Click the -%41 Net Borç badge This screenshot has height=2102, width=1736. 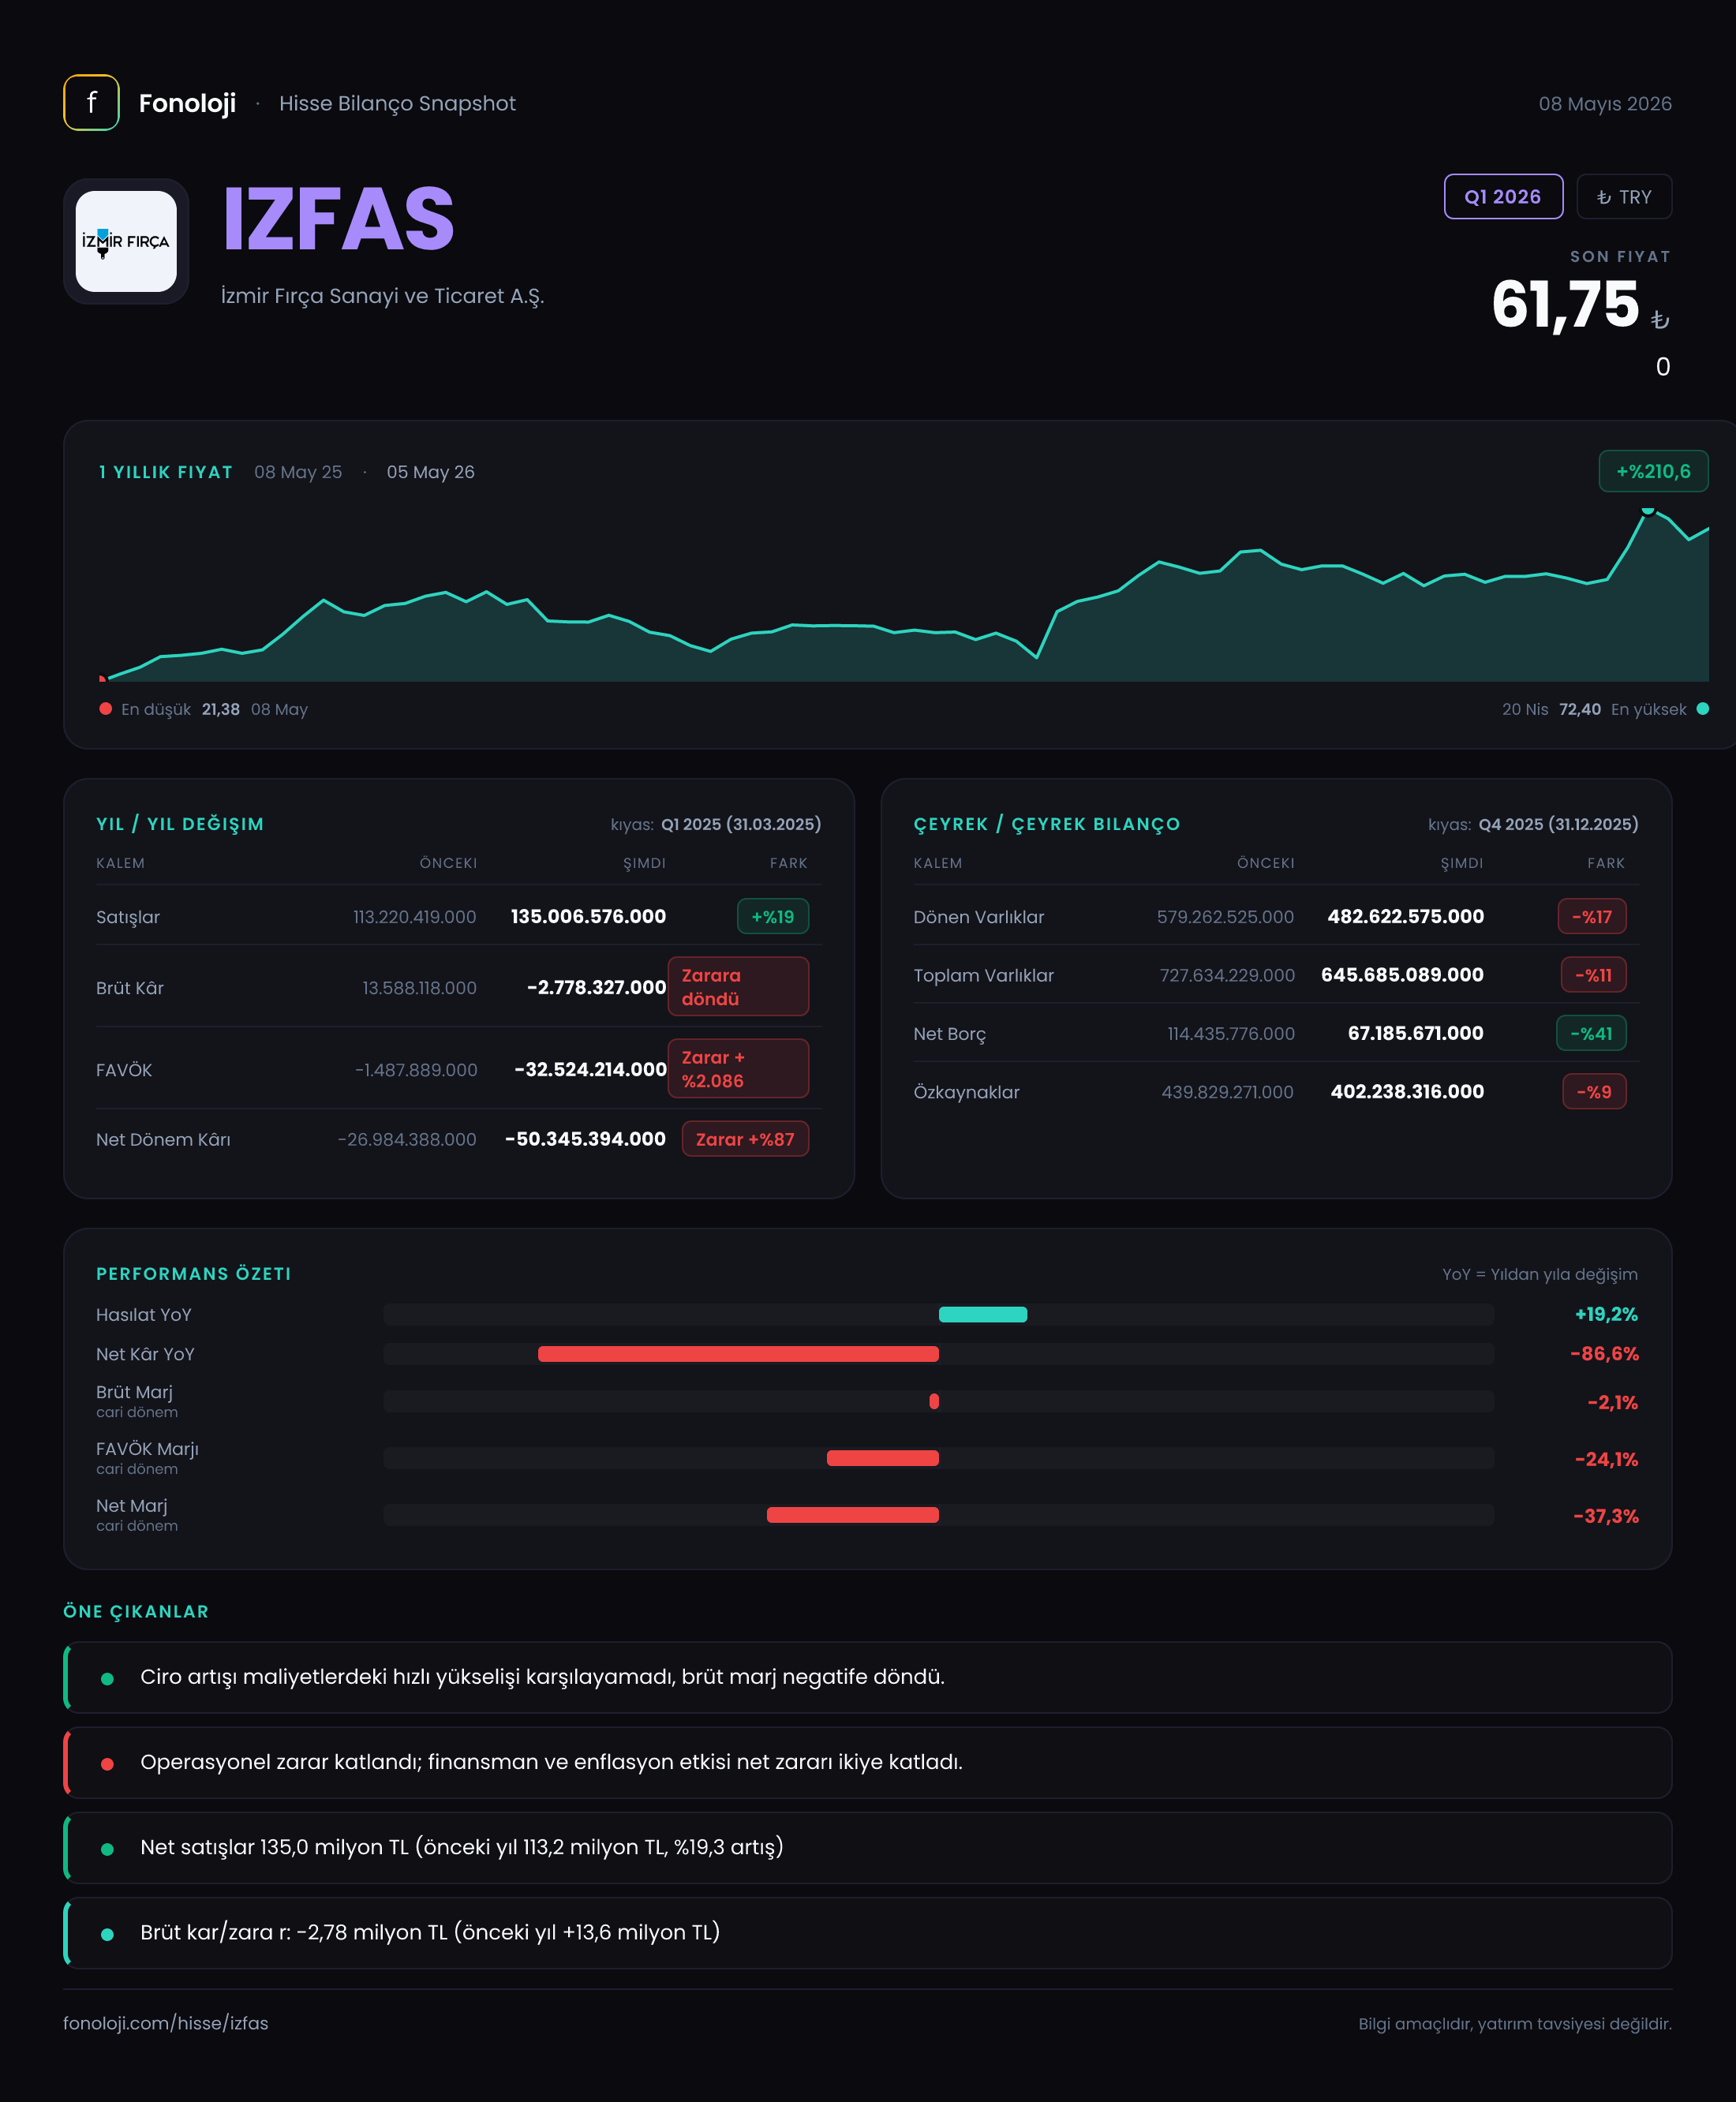point(1591,1033)
